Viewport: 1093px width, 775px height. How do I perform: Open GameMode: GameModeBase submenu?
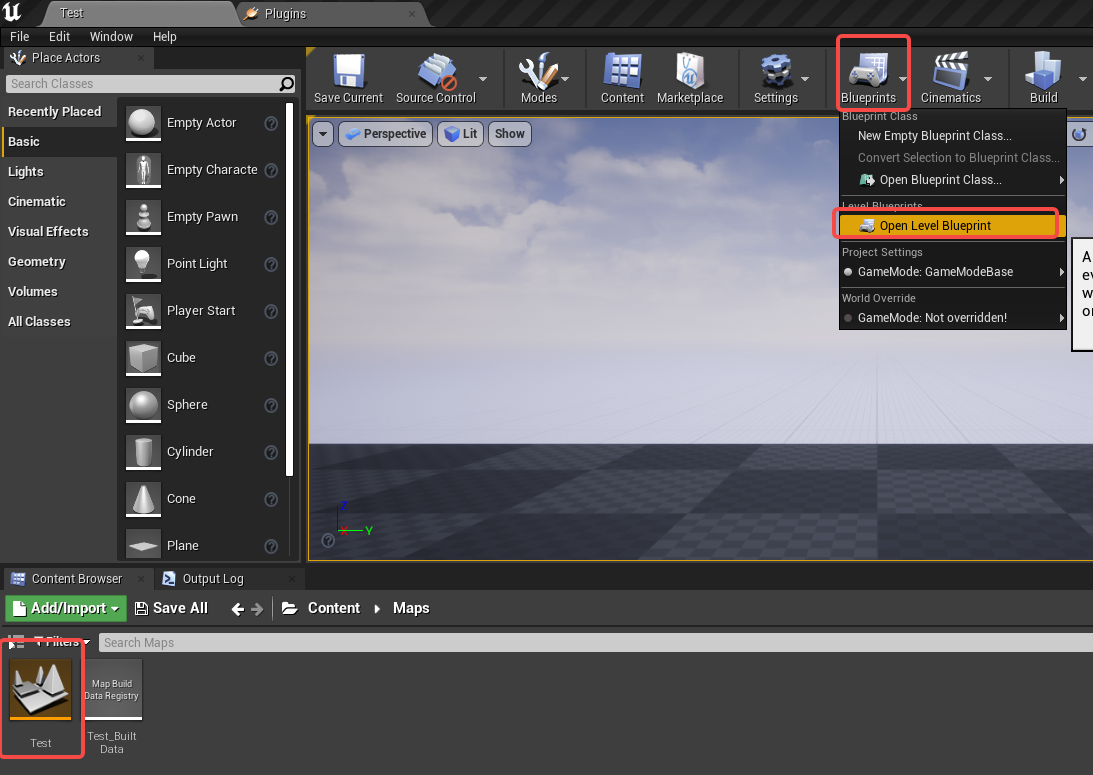coord(953,272)
